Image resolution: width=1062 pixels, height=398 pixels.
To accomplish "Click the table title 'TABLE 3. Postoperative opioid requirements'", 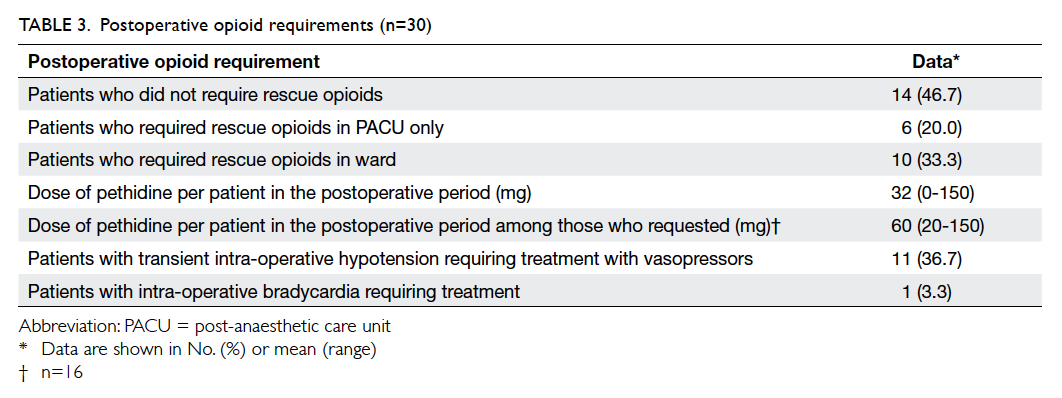I will (x=225, y=26).
